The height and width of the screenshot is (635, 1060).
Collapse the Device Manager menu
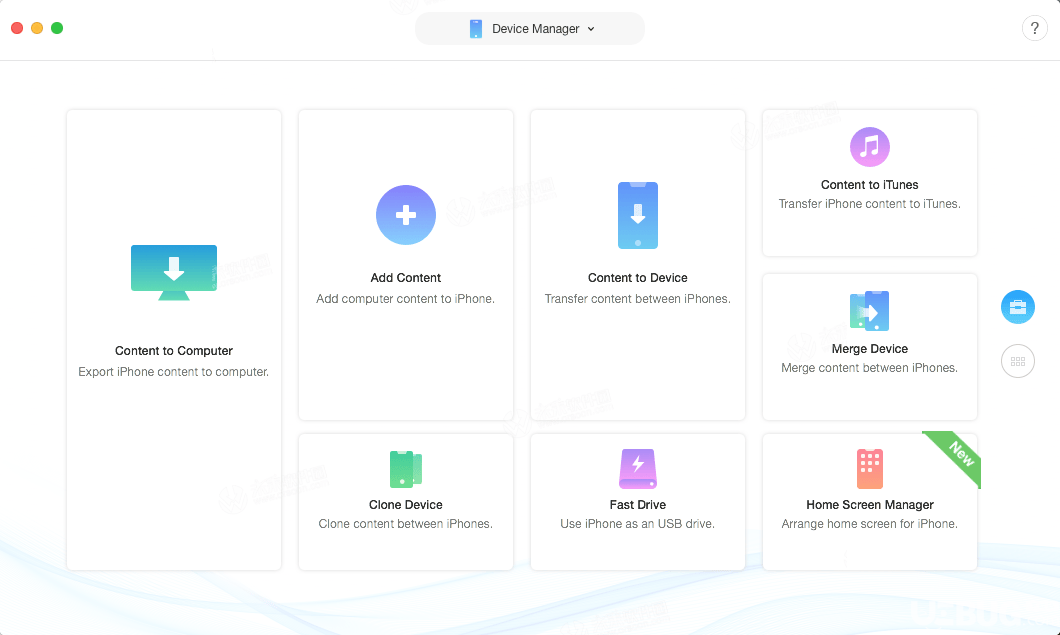(x=529, y=29)
